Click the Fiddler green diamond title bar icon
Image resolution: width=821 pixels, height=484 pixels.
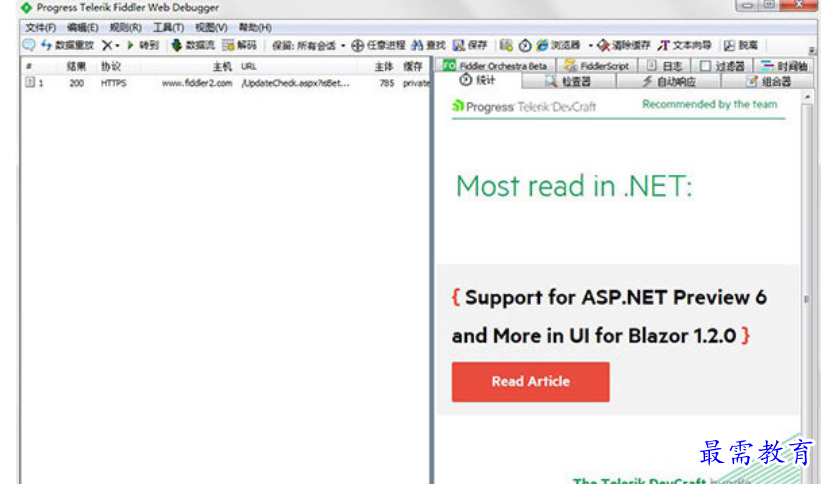point(26,8)
